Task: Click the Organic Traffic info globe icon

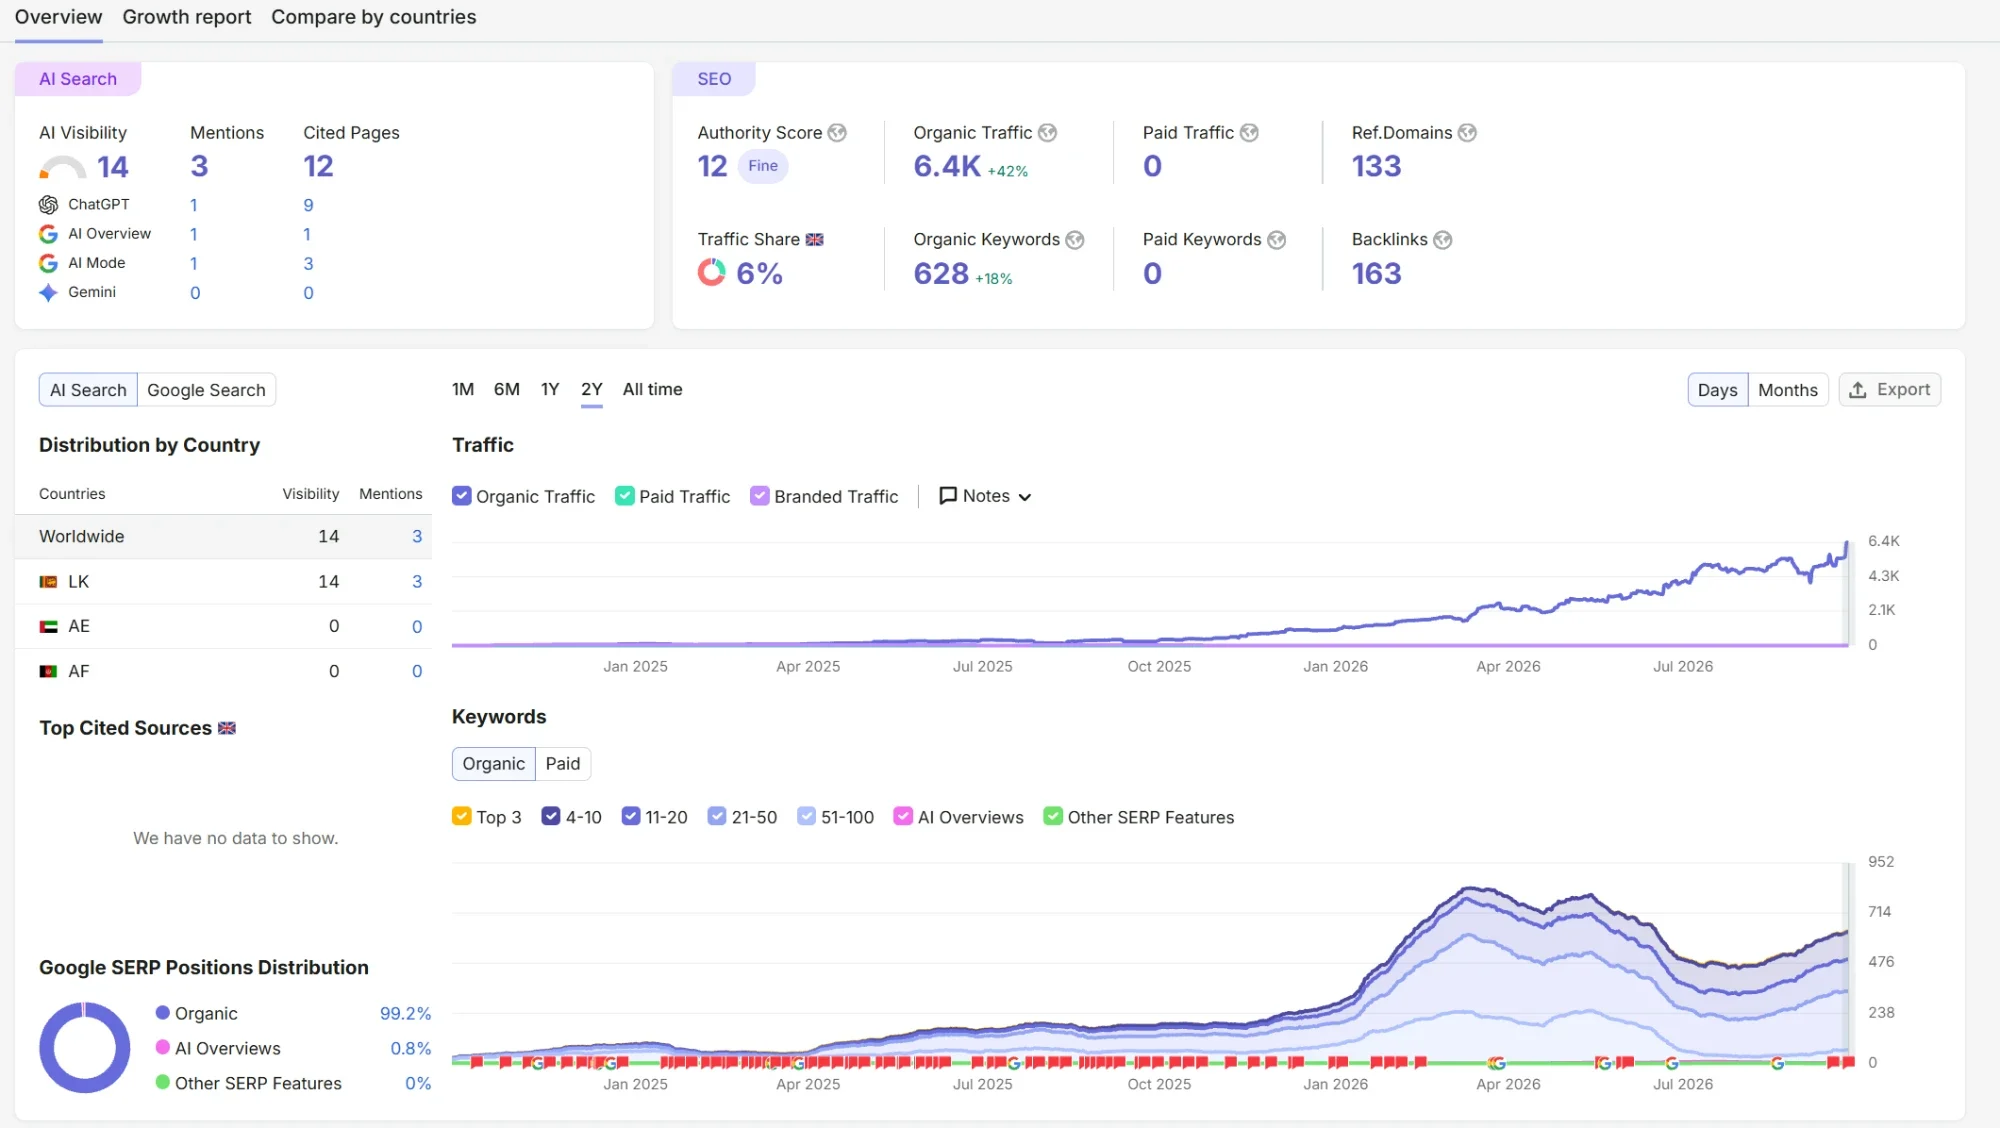Action: click(1047, 133)
